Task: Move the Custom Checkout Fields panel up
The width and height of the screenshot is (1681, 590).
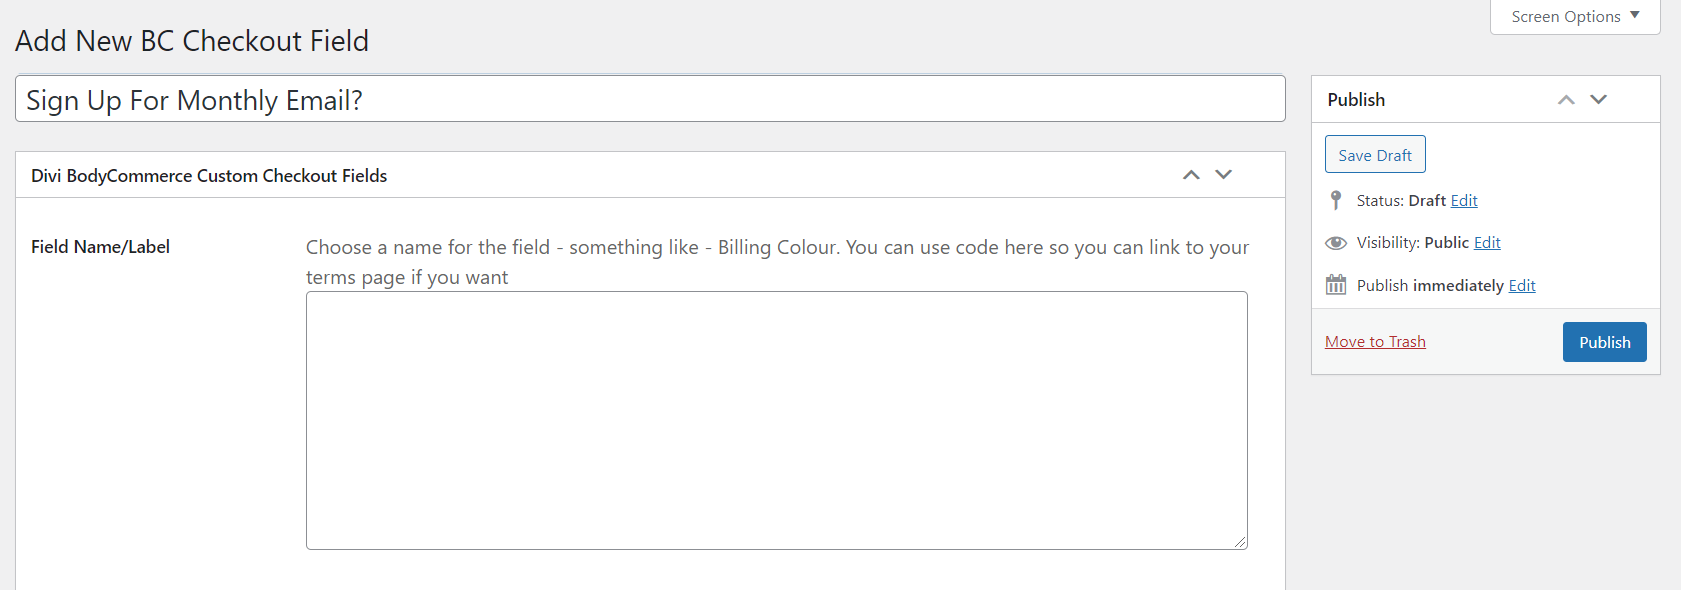Action: click(1191, 175)
